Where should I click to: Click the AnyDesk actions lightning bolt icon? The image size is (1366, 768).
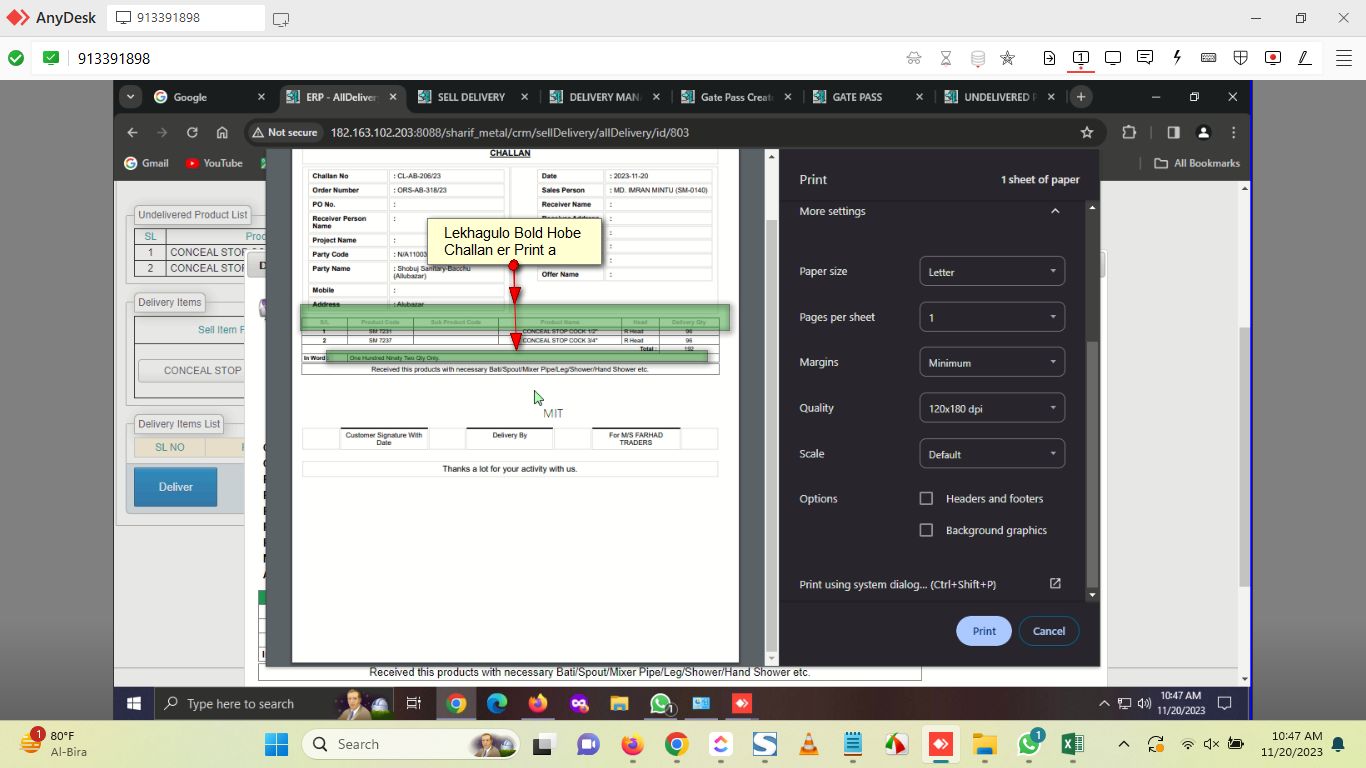click(x=1177, y=58)
